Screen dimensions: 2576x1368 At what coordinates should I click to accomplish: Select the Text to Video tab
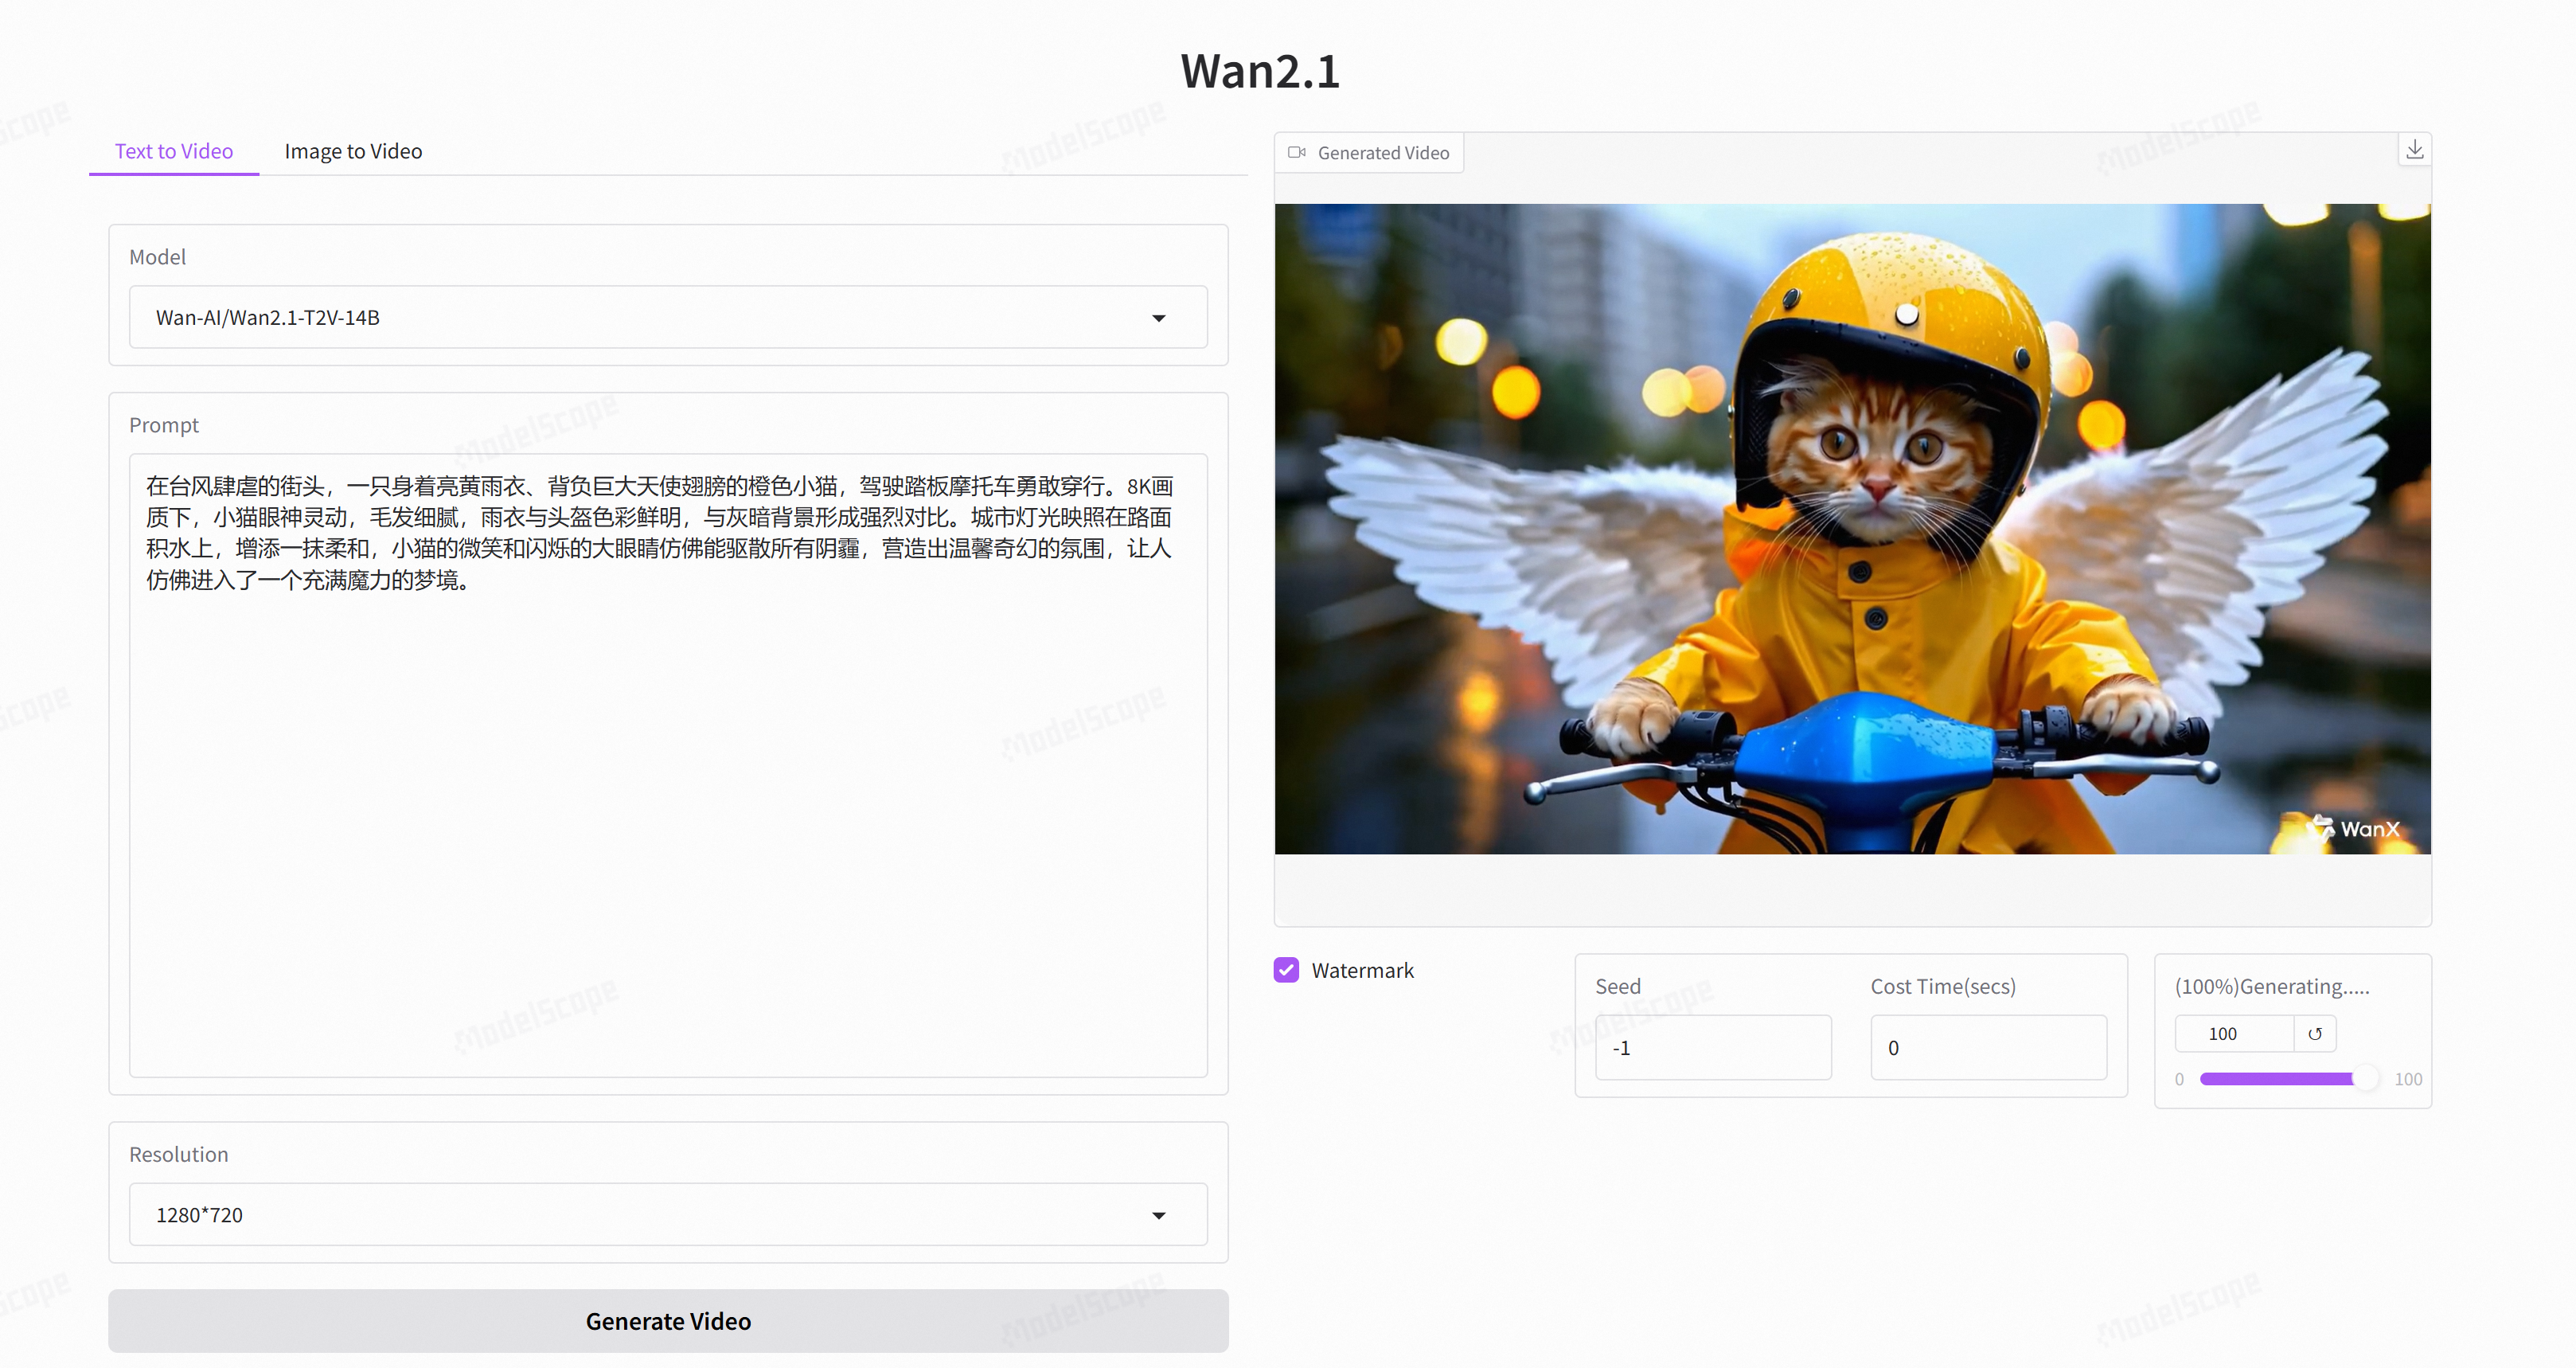click(x=174, y=151)
